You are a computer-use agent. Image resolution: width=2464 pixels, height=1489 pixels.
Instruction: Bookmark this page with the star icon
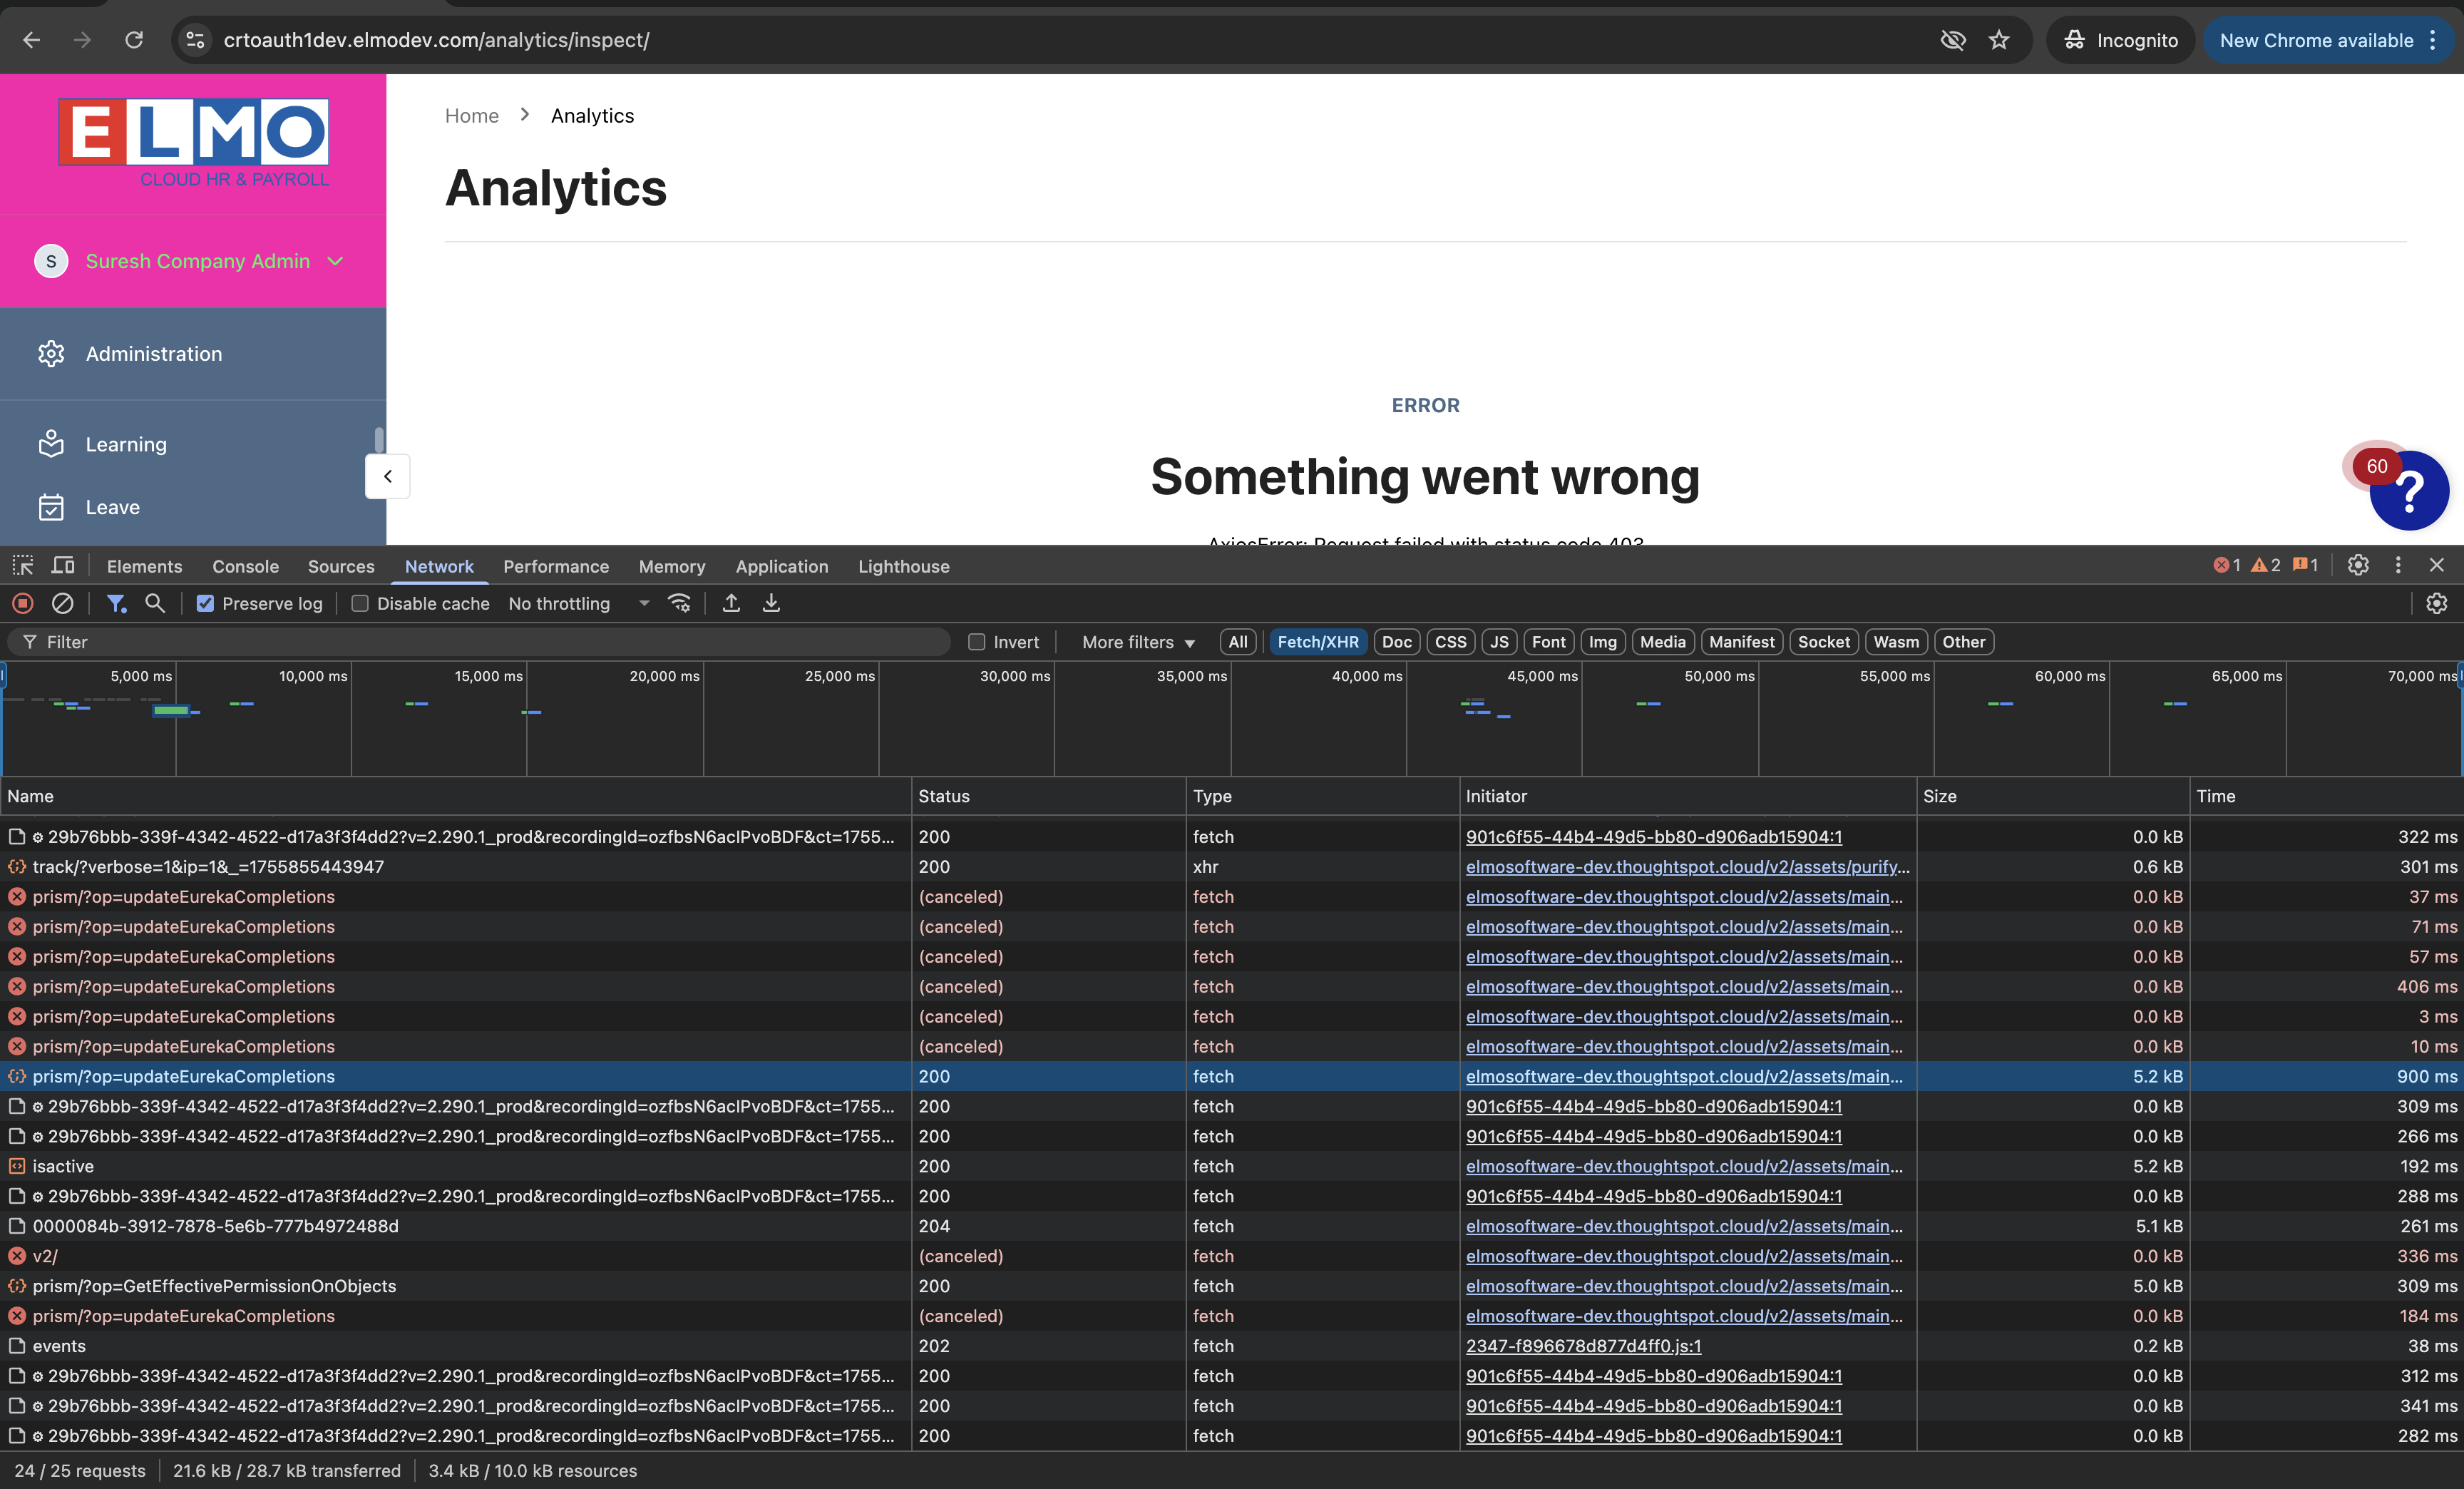click(x=1999, y=40)
